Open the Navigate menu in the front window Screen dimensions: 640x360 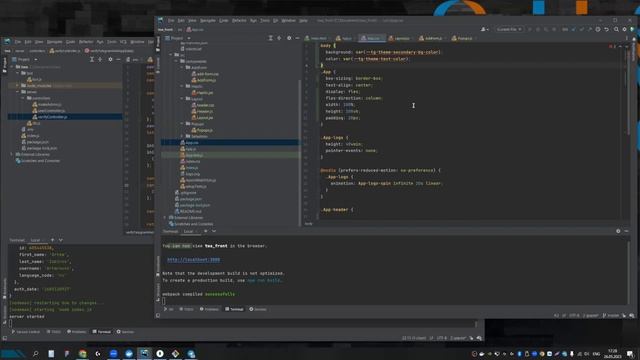pos(208,20)
